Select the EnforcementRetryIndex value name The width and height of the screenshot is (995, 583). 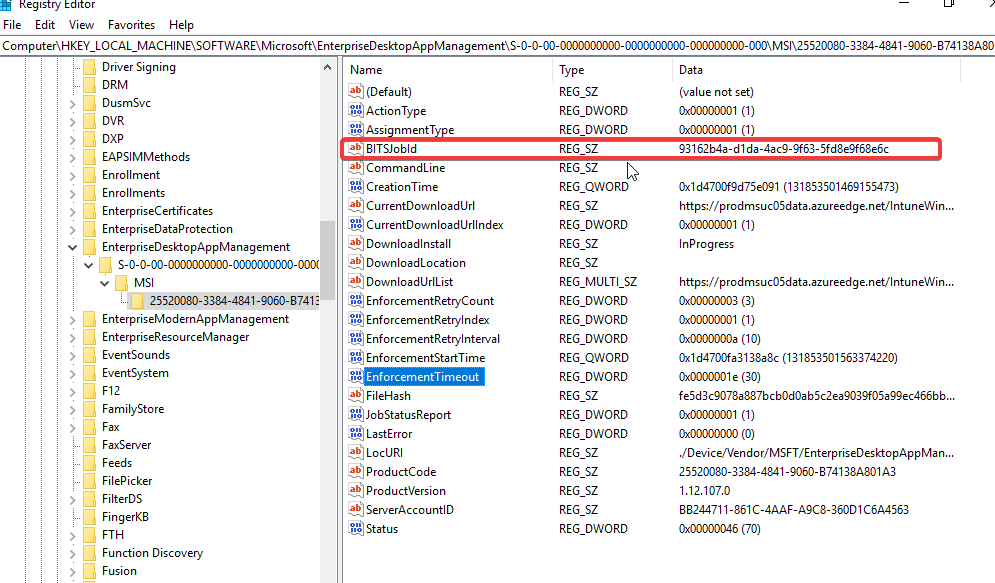tap(428, 320)
